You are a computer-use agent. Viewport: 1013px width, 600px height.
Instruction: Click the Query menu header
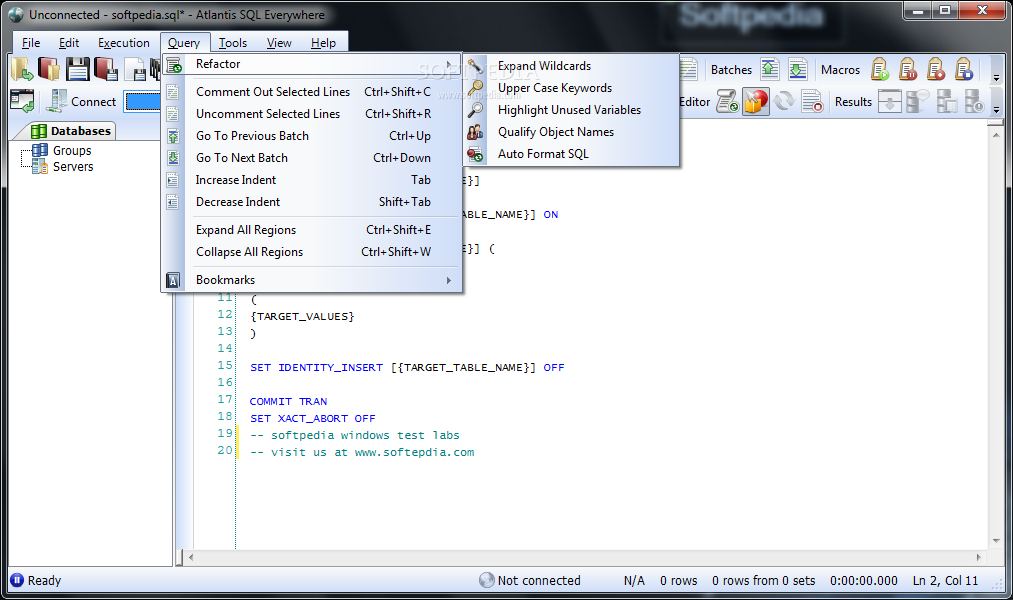[184, 43]
